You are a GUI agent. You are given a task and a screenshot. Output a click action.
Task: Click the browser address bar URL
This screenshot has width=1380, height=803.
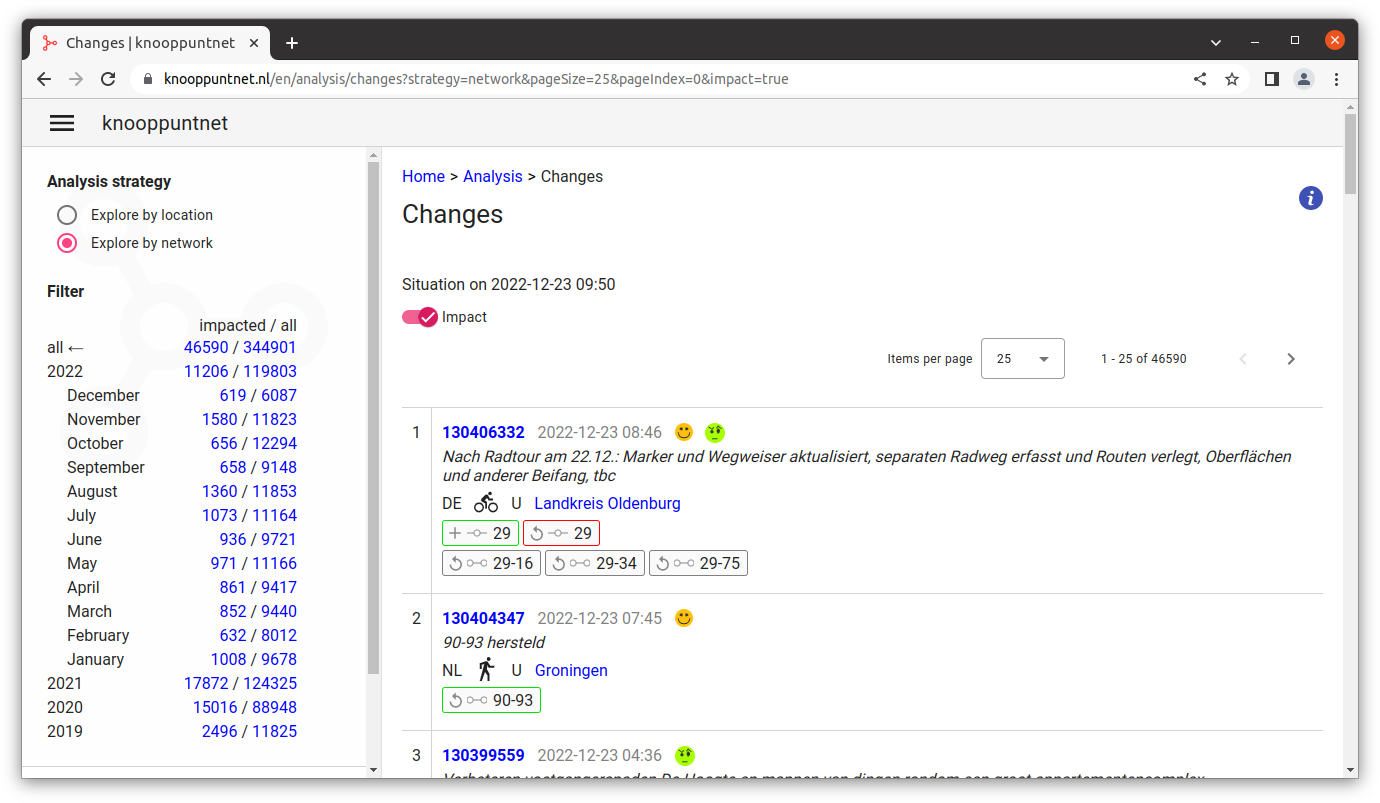(476, 79)
